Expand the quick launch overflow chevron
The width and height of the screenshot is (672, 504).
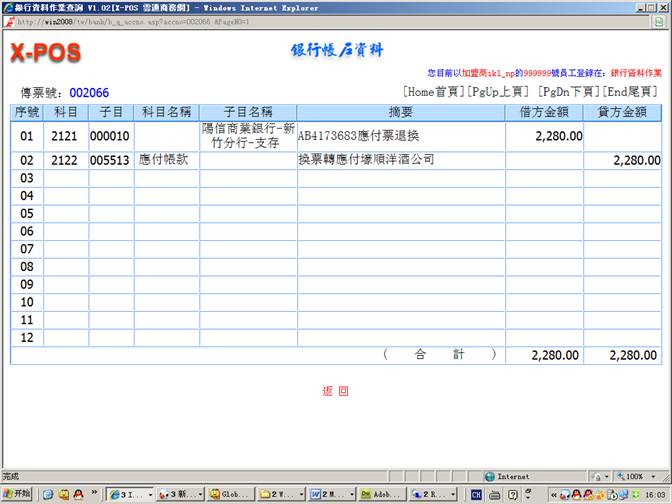96,494
